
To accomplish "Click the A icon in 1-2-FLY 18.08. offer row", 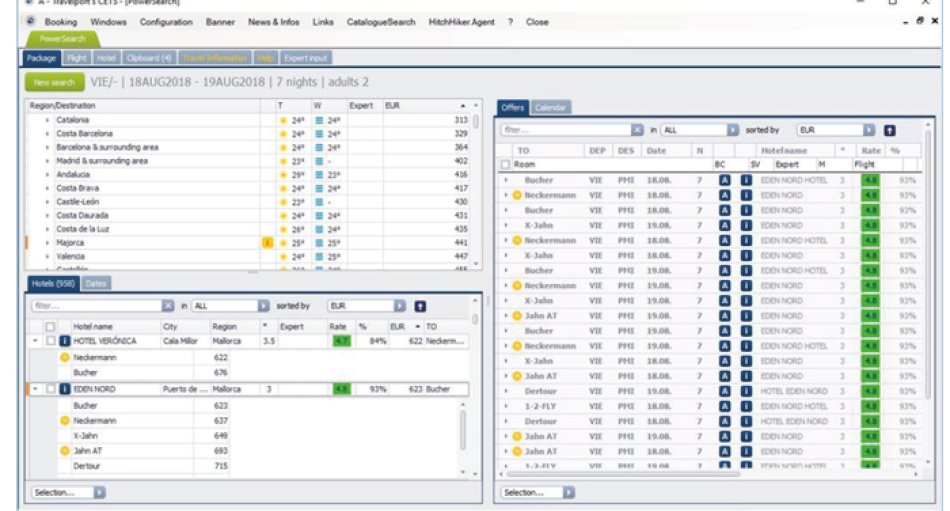I will click(725, 406).
